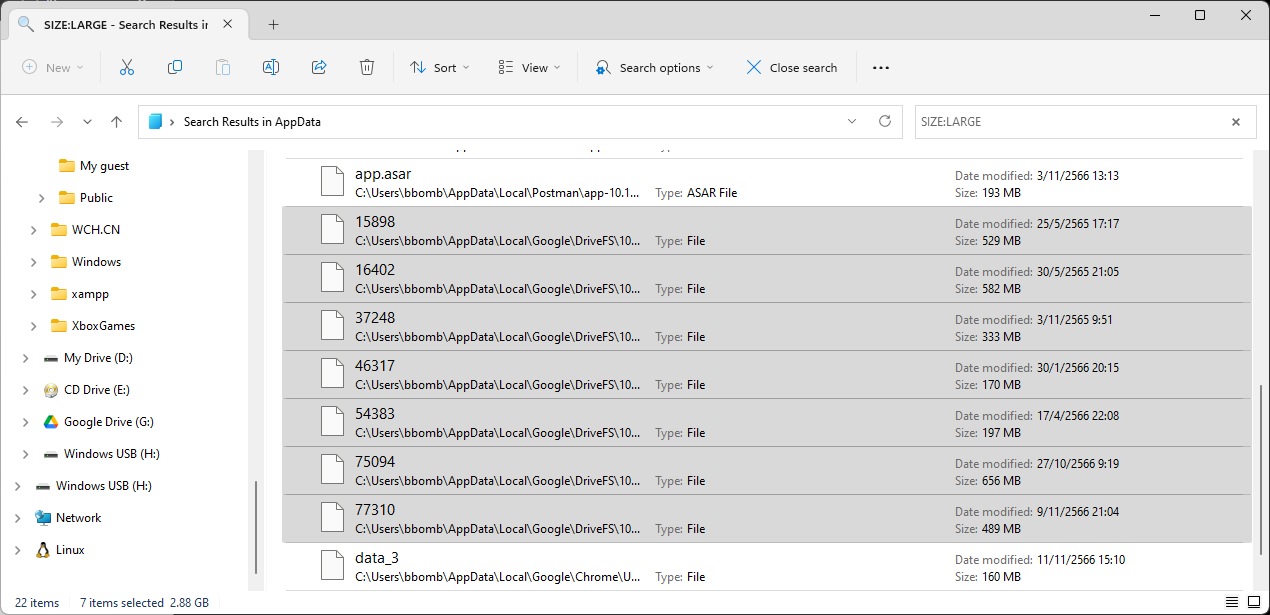Expand the Network tree node
Screen dimensions: 1270x615
[x=17, y=518]
